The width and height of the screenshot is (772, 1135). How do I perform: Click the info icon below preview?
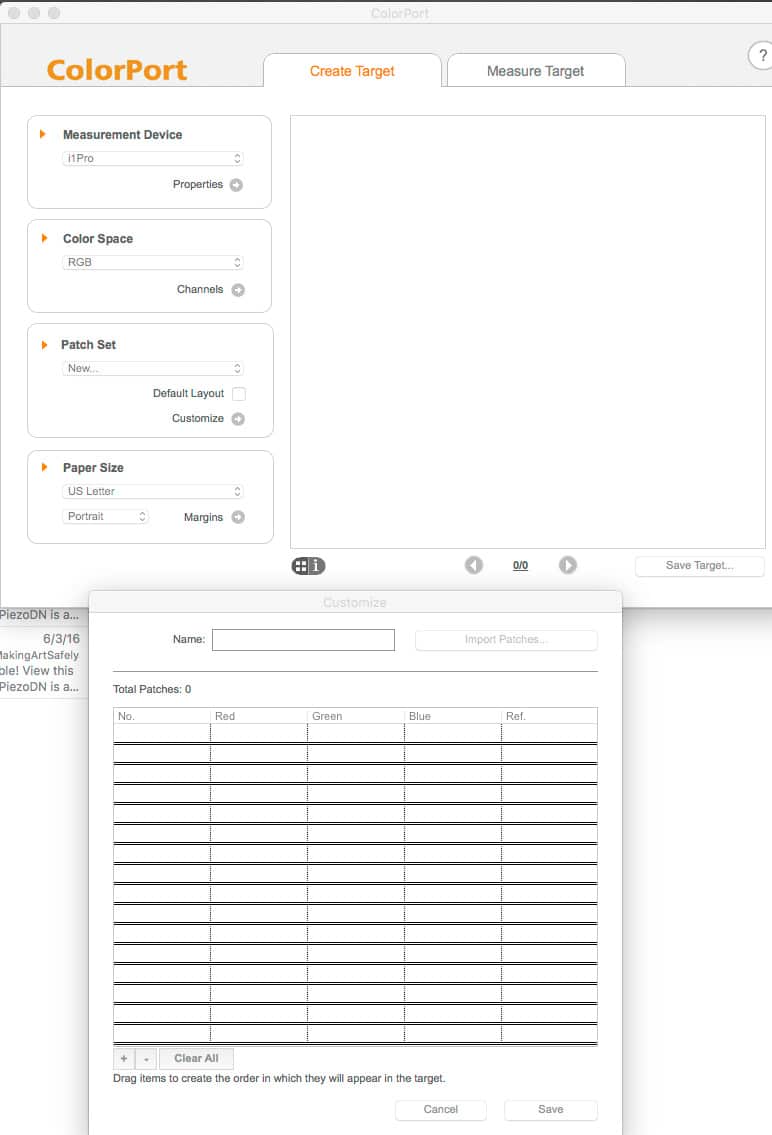(317, 566)
